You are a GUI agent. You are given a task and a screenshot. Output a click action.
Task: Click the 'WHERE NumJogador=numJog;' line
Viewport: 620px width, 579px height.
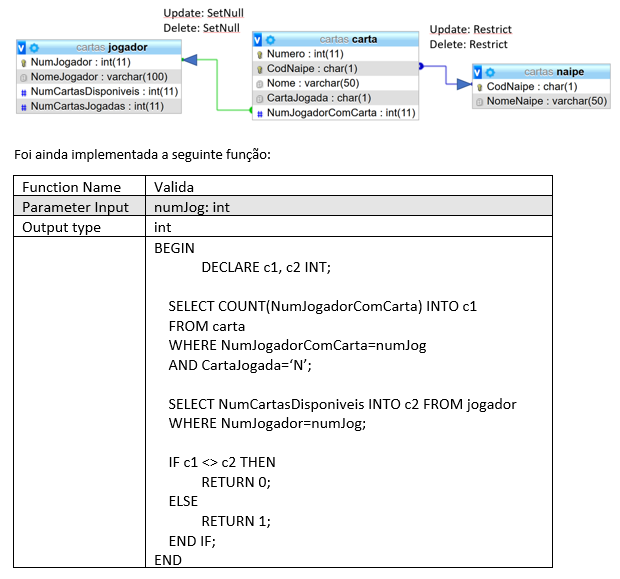point(267,424)
